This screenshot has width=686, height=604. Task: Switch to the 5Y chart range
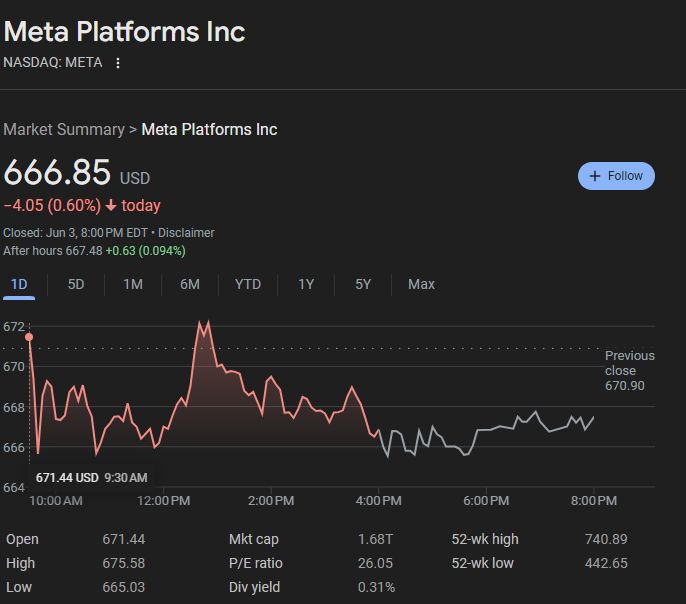point(363,284)
